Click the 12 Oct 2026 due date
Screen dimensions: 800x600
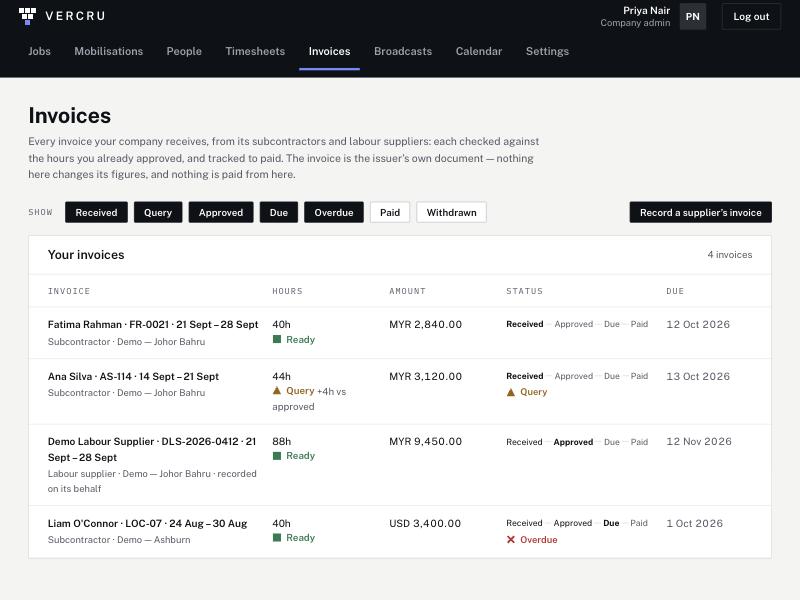698,324
